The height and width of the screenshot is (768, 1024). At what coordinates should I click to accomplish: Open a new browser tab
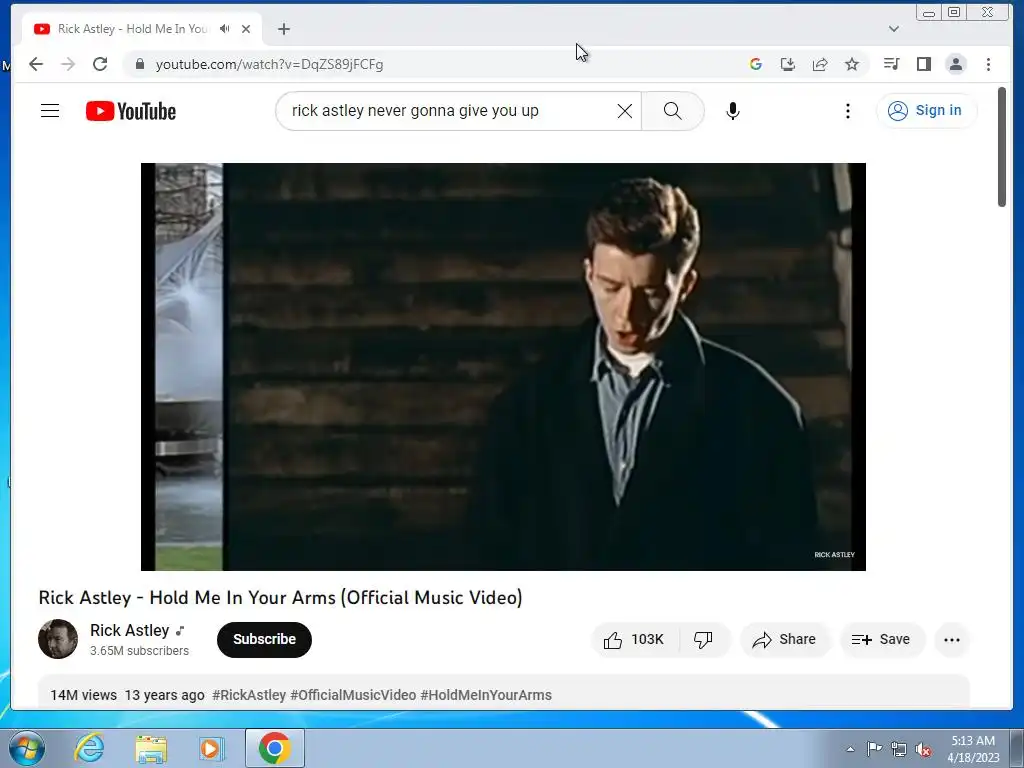(283, 29)
